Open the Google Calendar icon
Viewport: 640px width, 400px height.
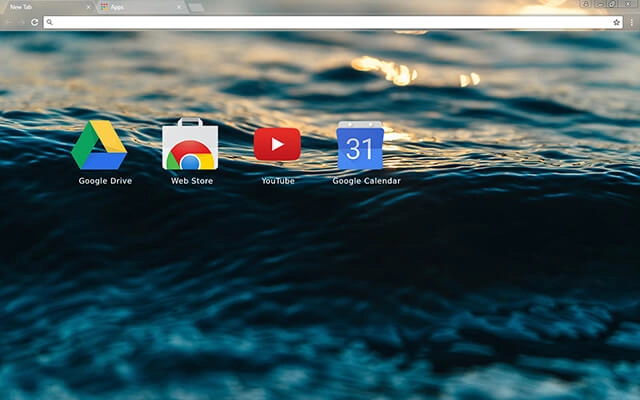[x=360, y=145]
